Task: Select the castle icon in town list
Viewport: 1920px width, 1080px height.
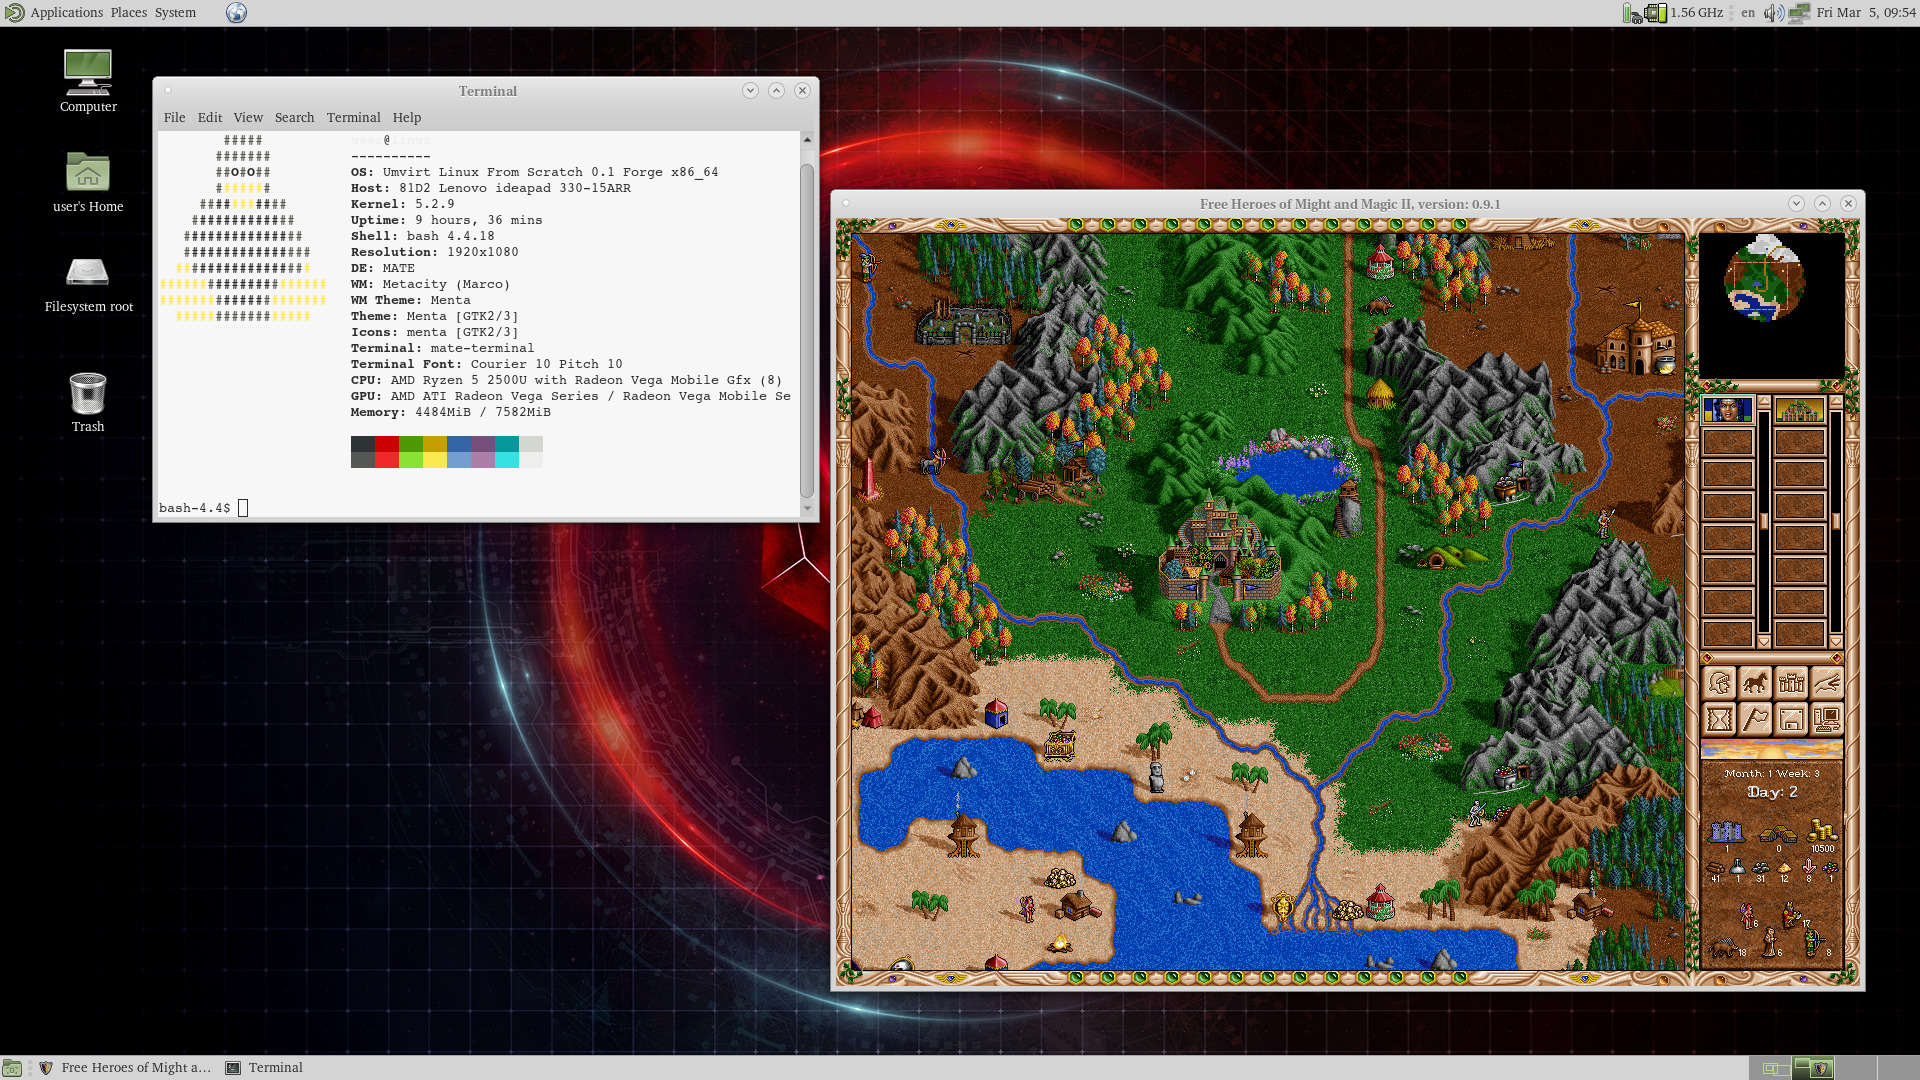Action: [x=1799, y=410]
